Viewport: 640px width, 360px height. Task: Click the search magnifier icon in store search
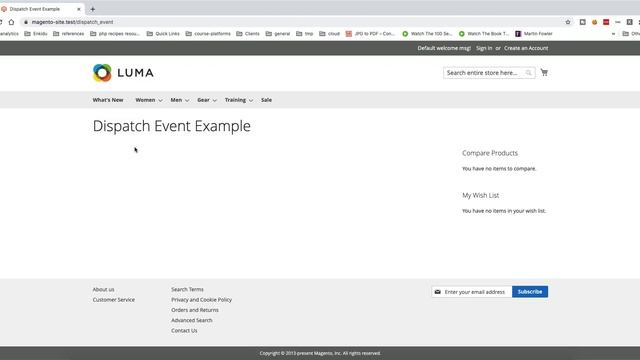[x=529, y=73]
